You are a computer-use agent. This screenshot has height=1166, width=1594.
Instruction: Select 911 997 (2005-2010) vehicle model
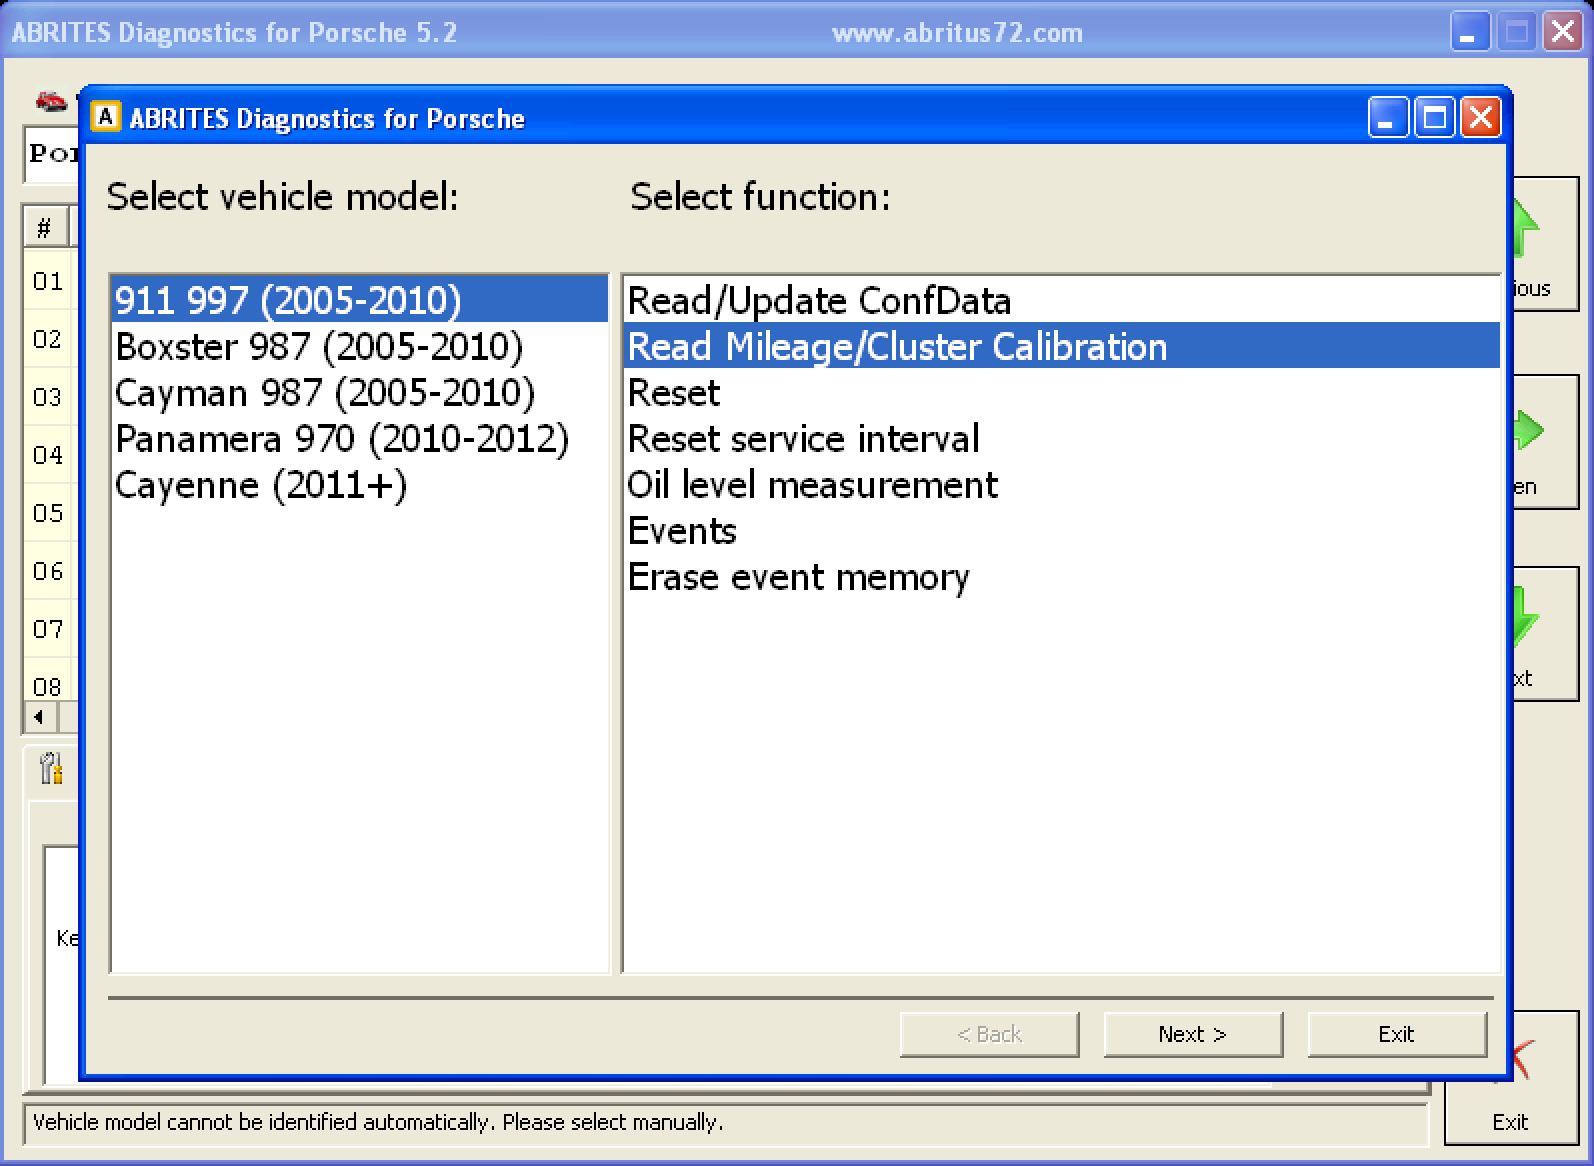pos(359,300)
